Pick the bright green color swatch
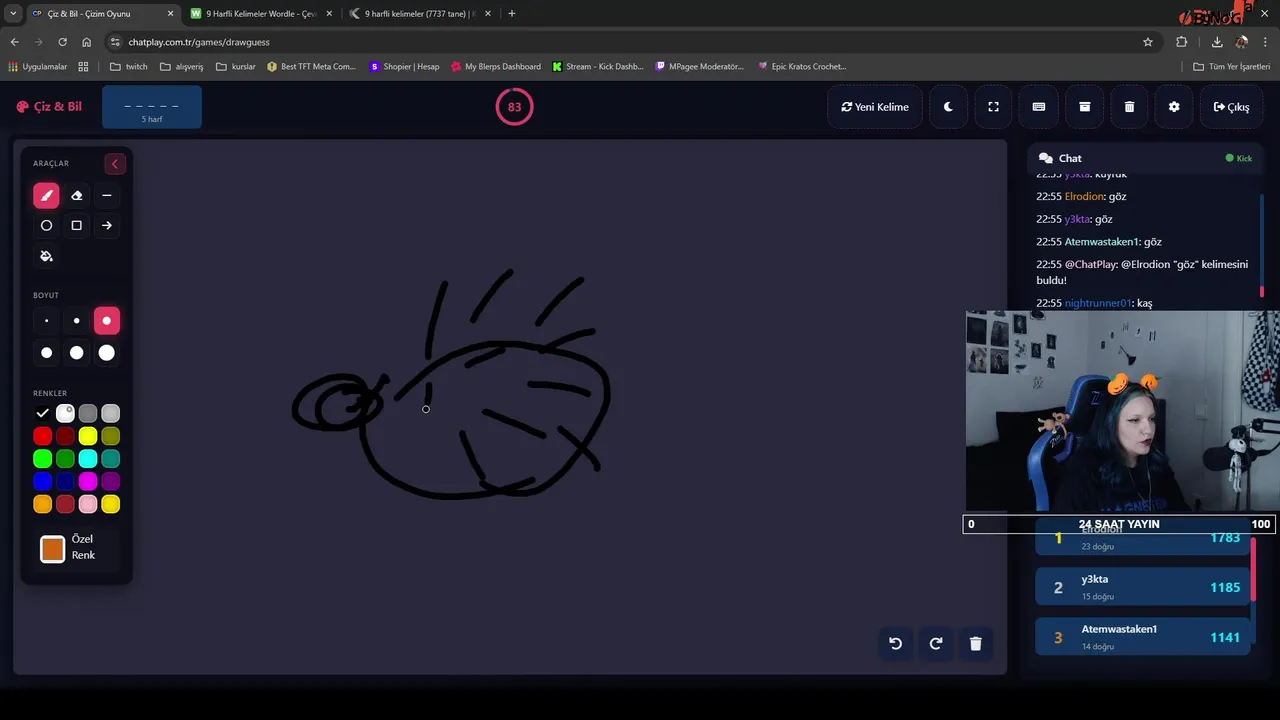The image size is (1280, 720). 42,459
